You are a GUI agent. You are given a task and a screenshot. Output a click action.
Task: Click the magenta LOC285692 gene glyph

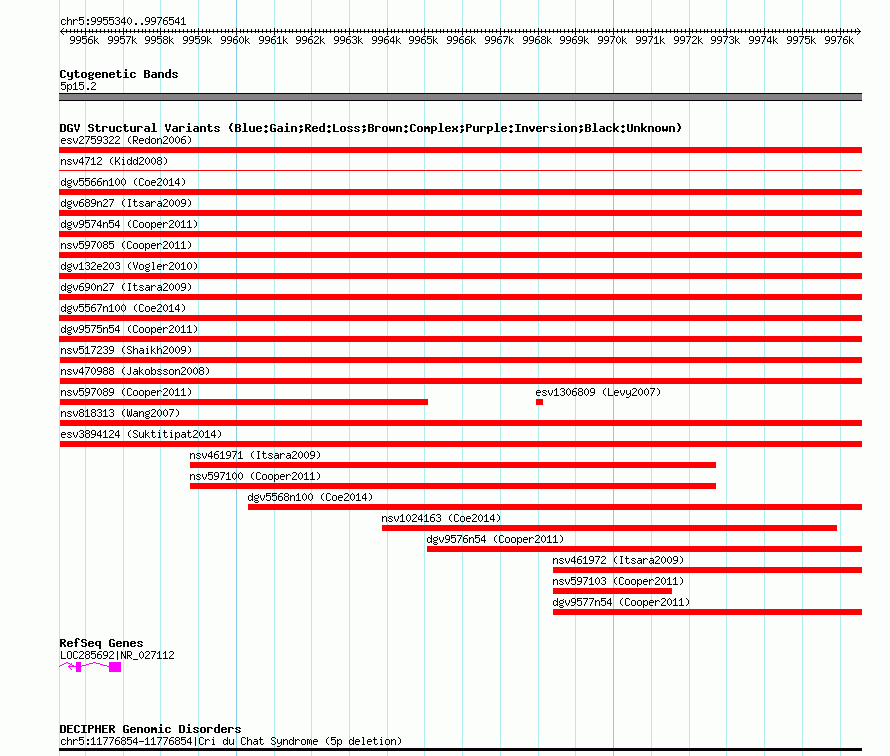tap(90, 667)
